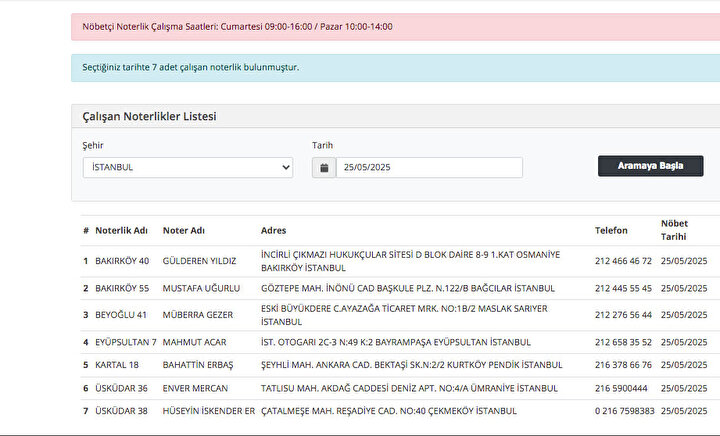The width and height of the screenshot is (720, 436).
Task: Click the ESKİ BÜYÜKDERE C.AYAZAĞA address
Action: [x=404, y=315]
